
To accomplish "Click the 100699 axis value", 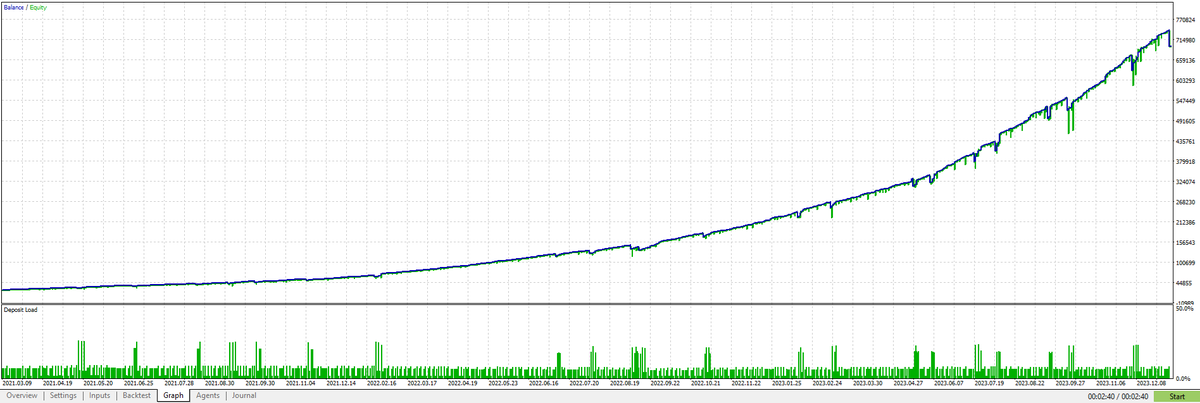I will pos(1187,263).
